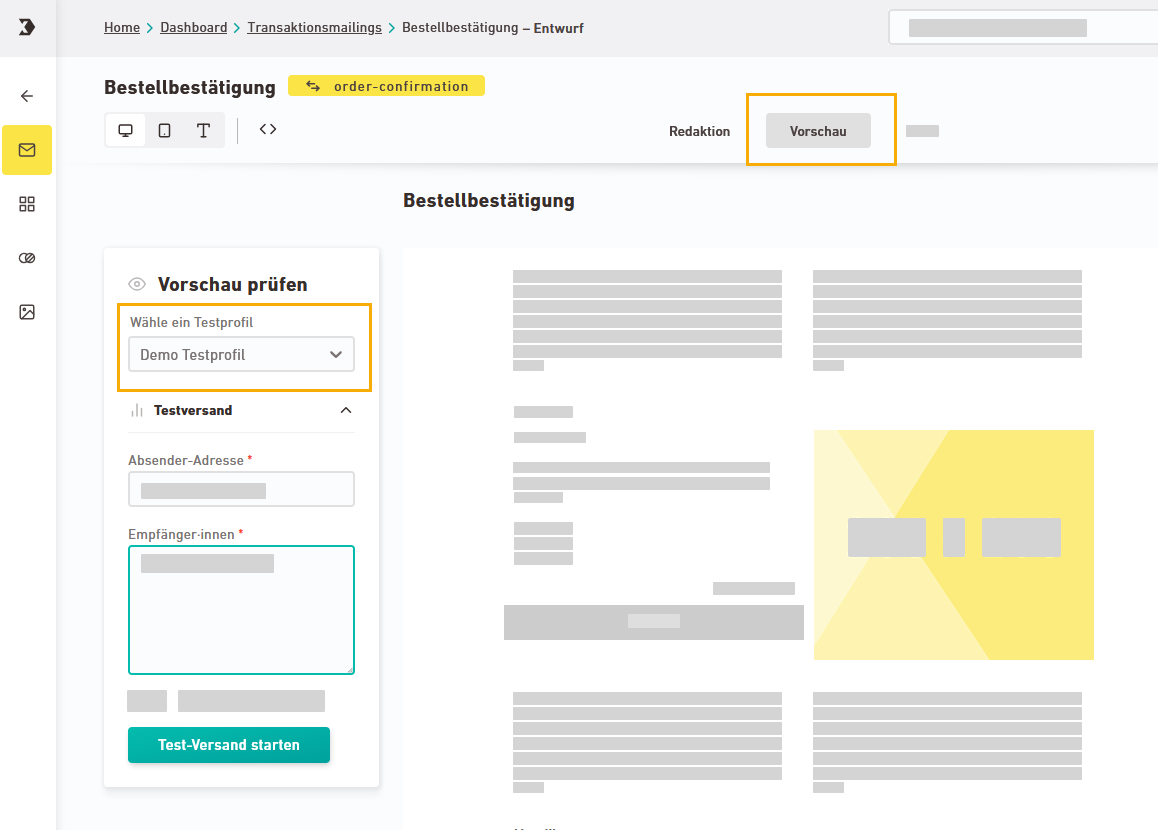Collapse the Testversand section
This screenshot has width=1158, height=830.
(346, 410)
